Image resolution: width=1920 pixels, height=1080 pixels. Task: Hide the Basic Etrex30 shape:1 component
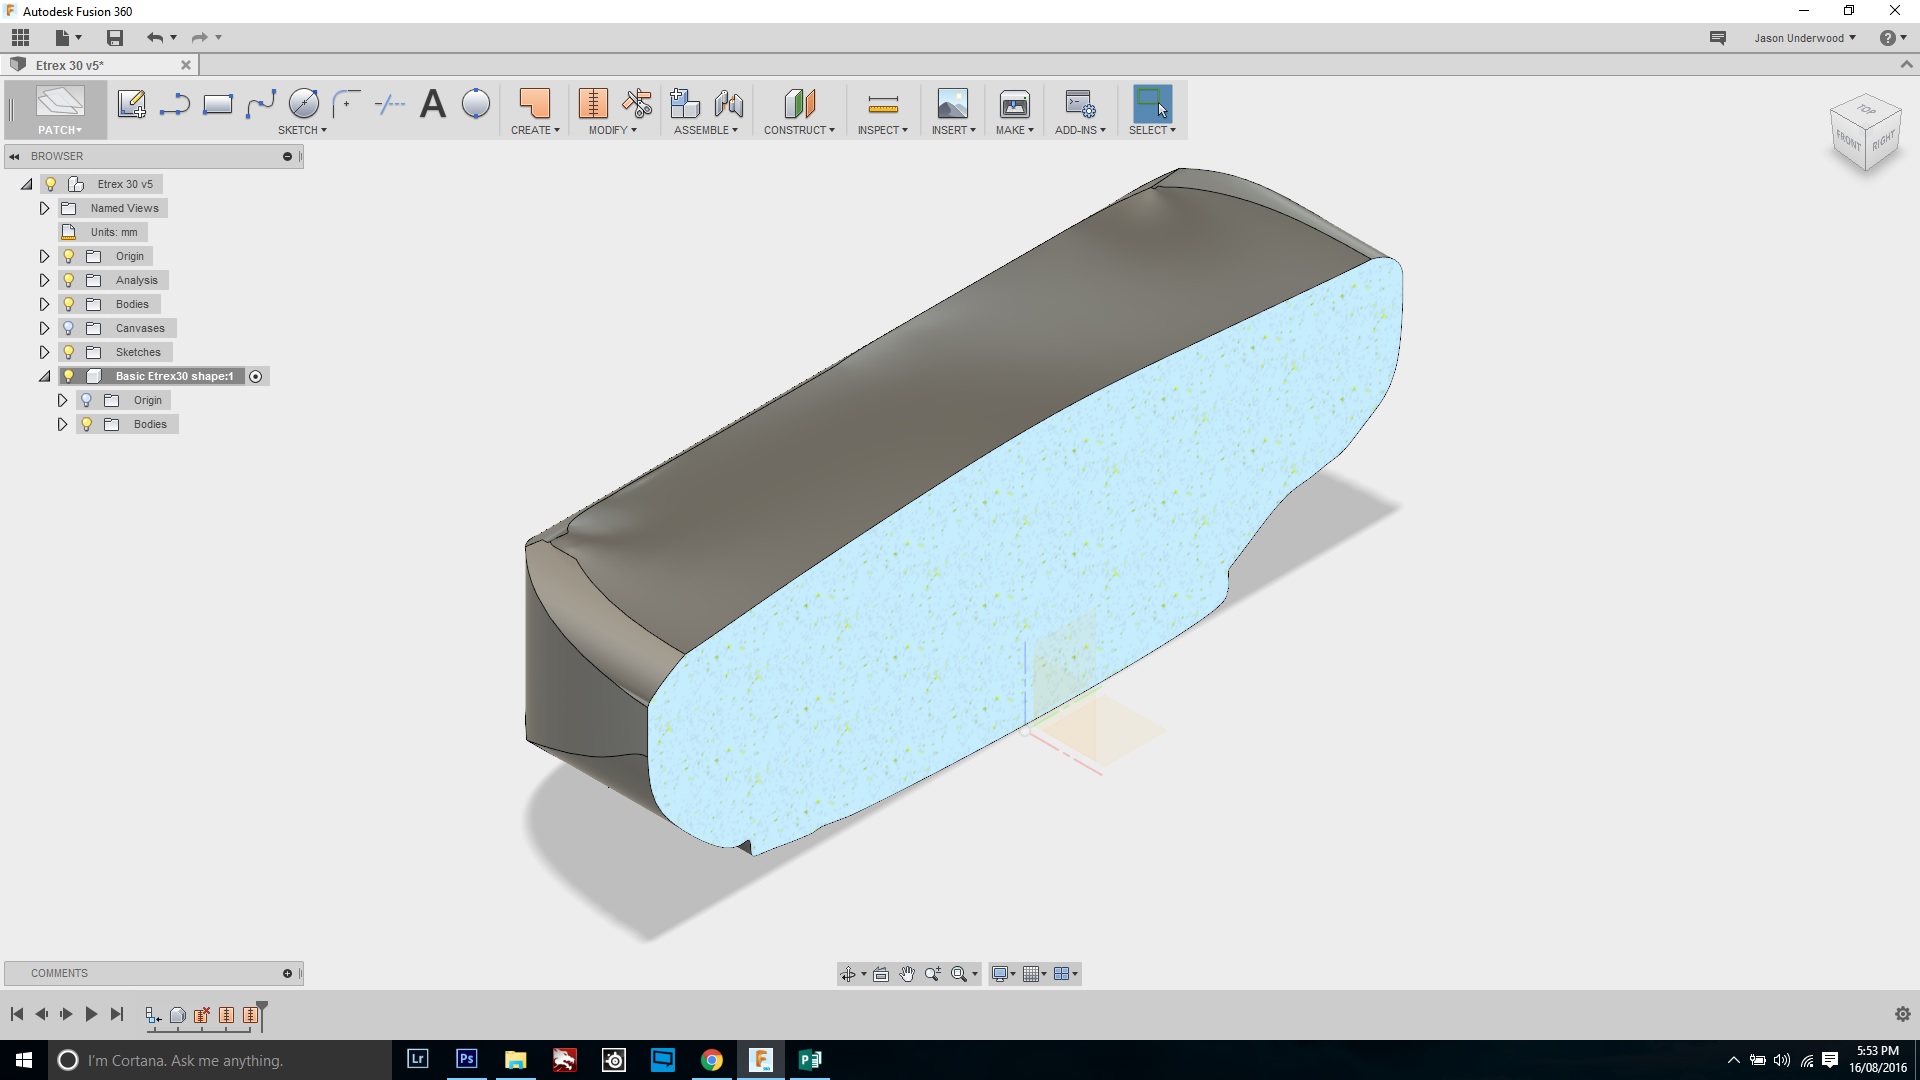[68, 375]
